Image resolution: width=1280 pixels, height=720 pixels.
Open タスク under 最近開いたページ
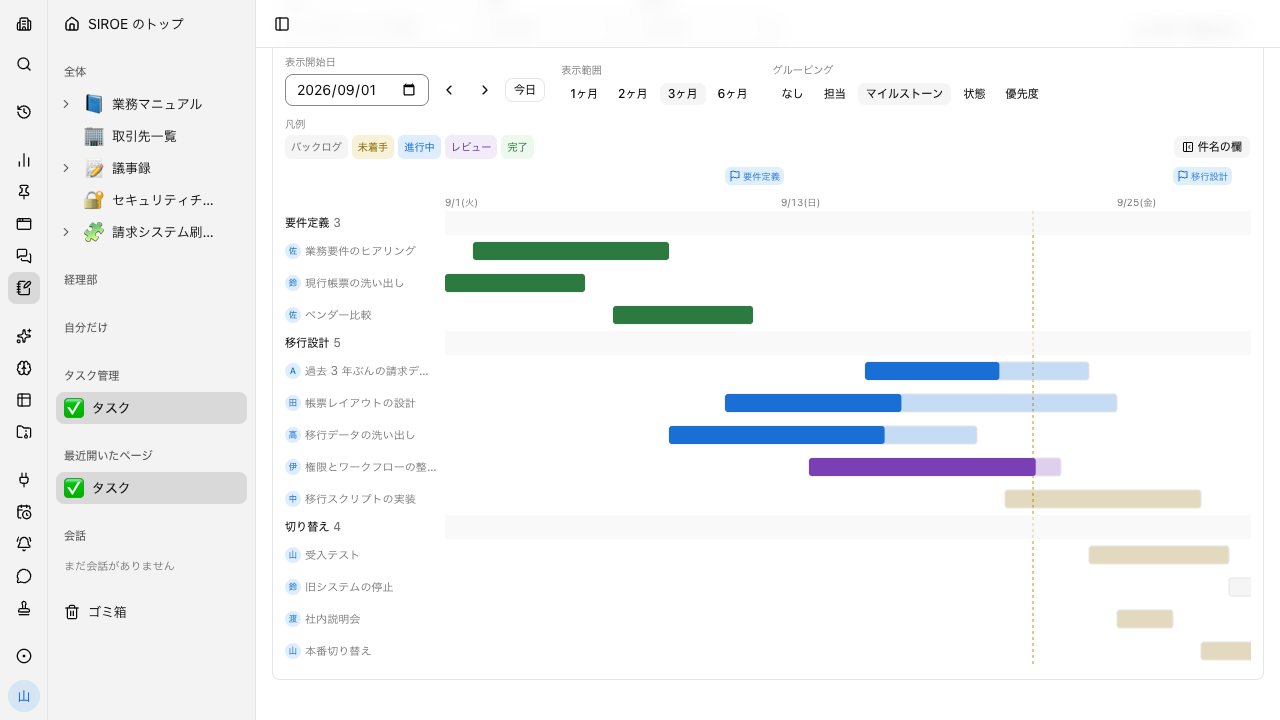pos(151,488)
